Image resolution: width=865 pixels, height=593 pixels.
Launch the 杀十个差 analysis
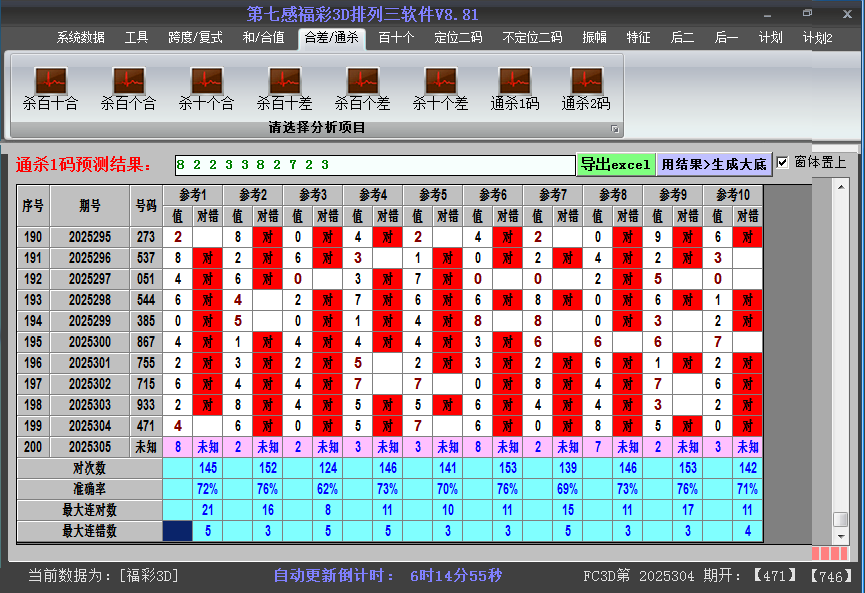pos(440,81)
